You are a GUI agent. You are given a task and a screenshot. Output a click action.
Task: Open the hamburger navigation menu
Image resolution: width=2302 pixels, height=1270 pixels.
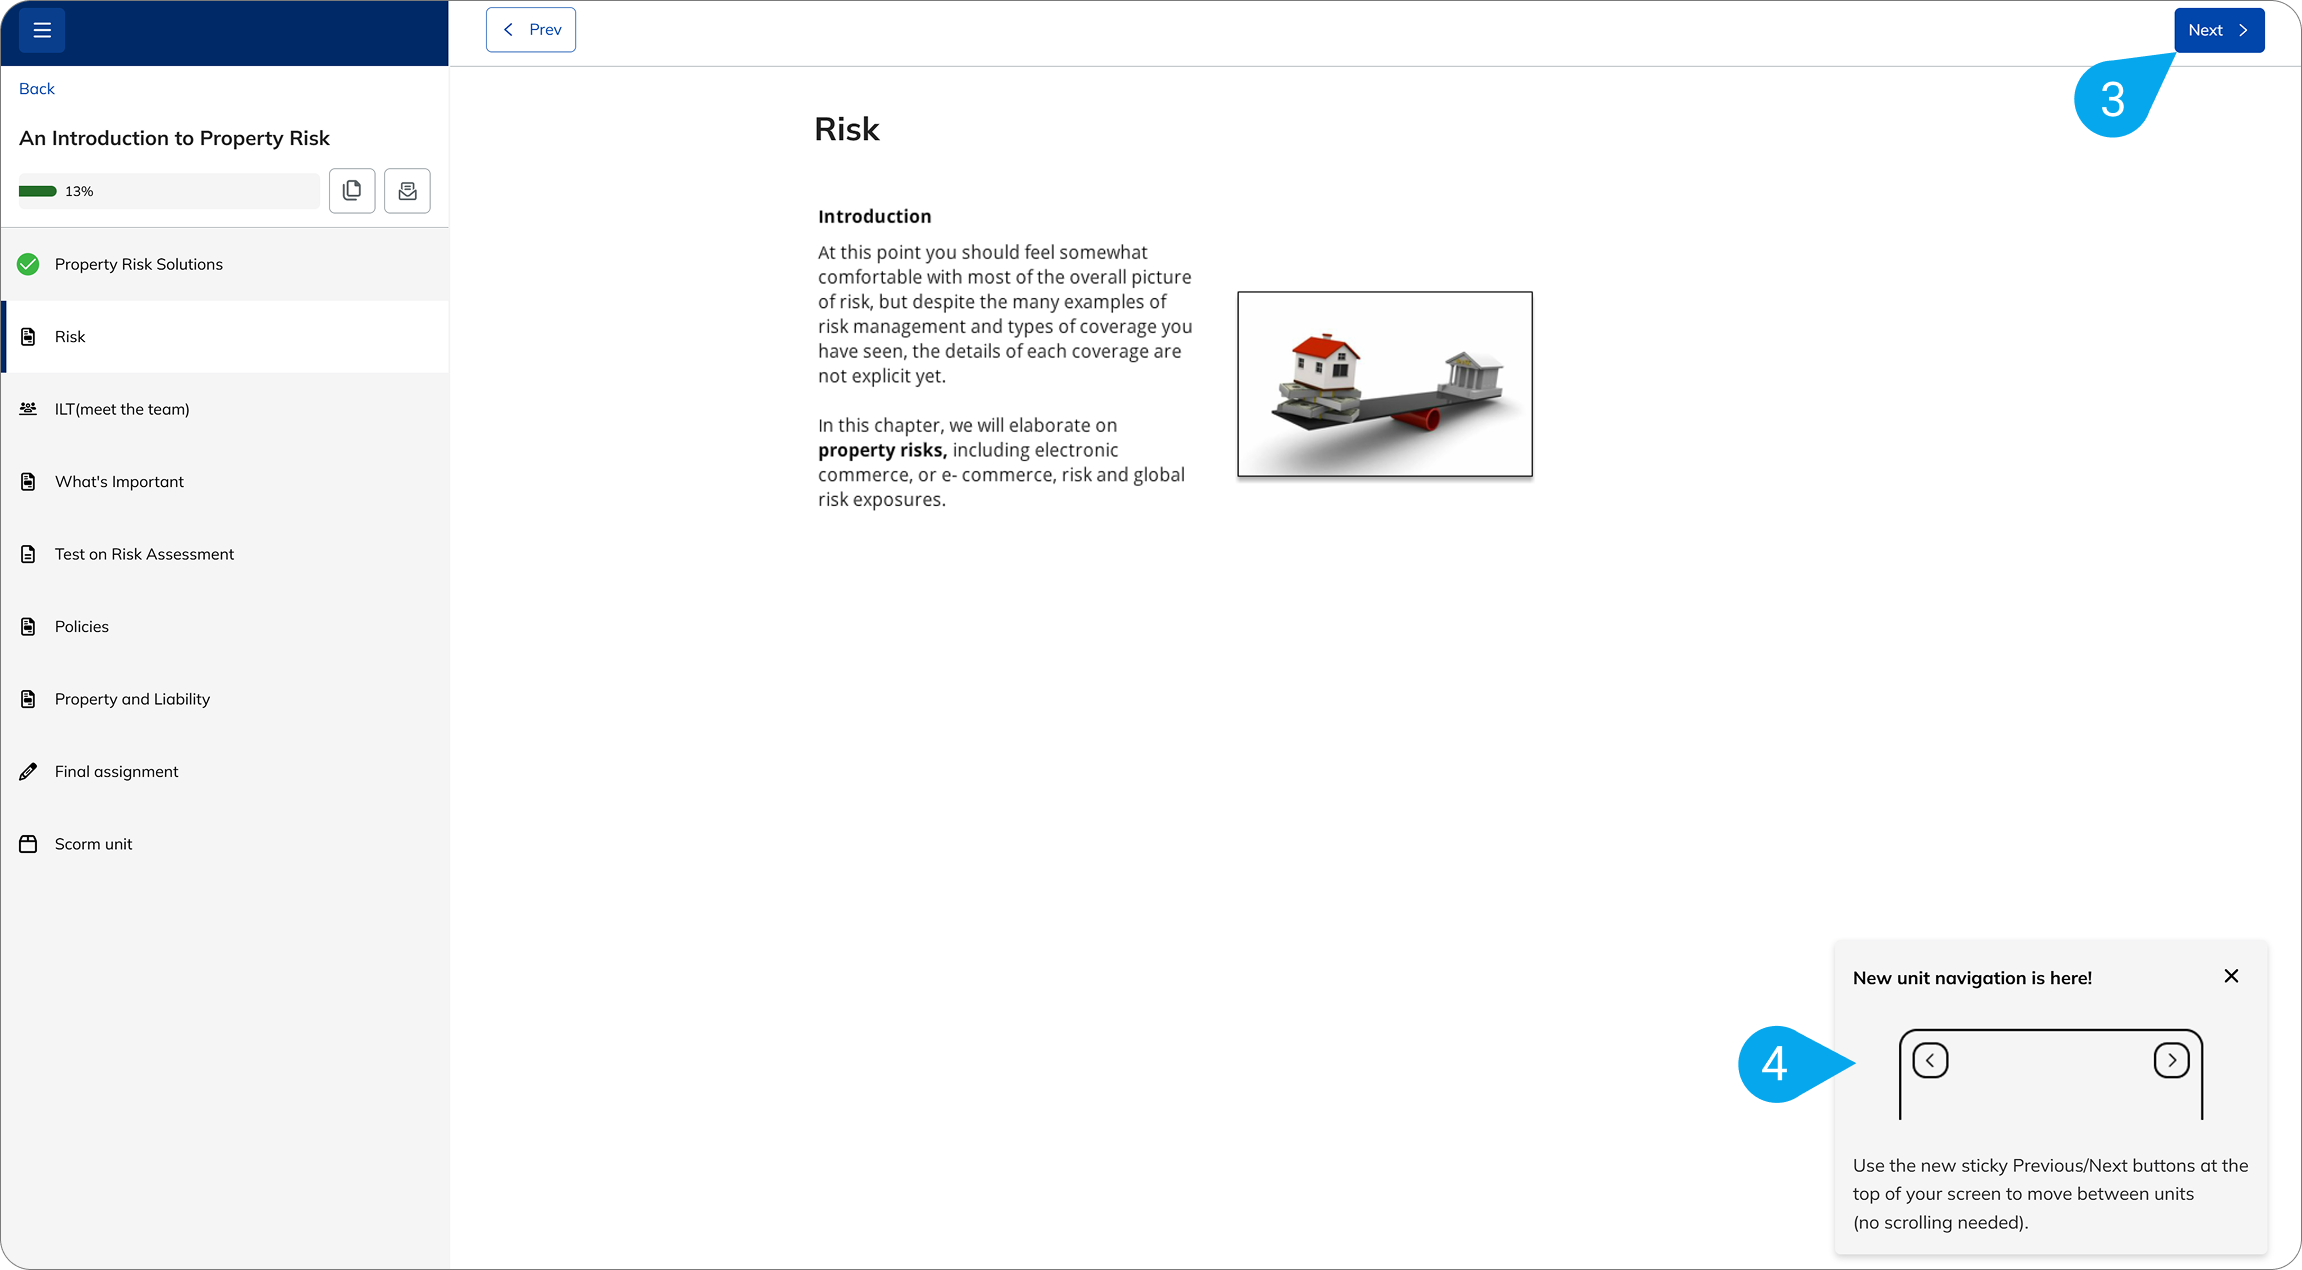41,30
